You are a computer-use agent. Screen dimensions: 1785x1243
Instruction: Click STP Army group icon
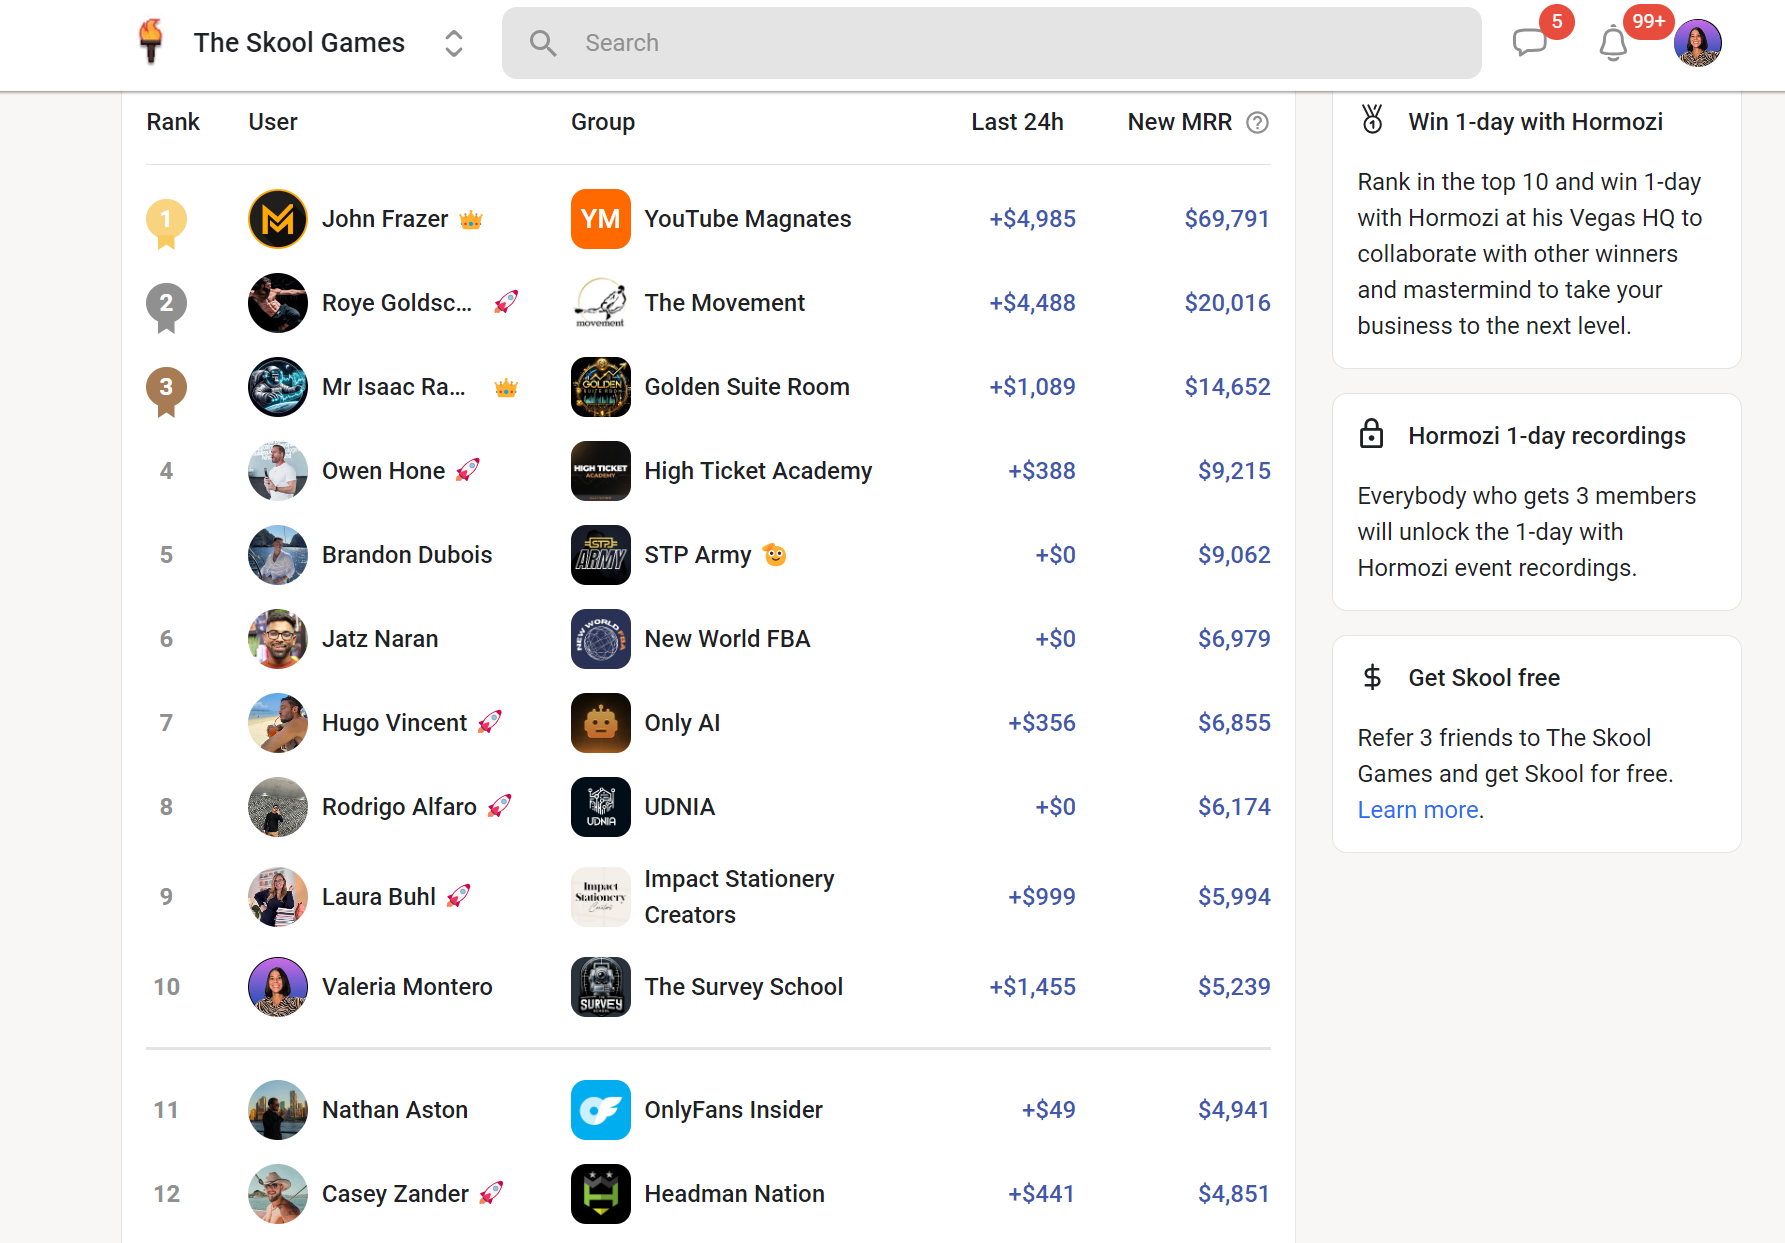(601, 555)
